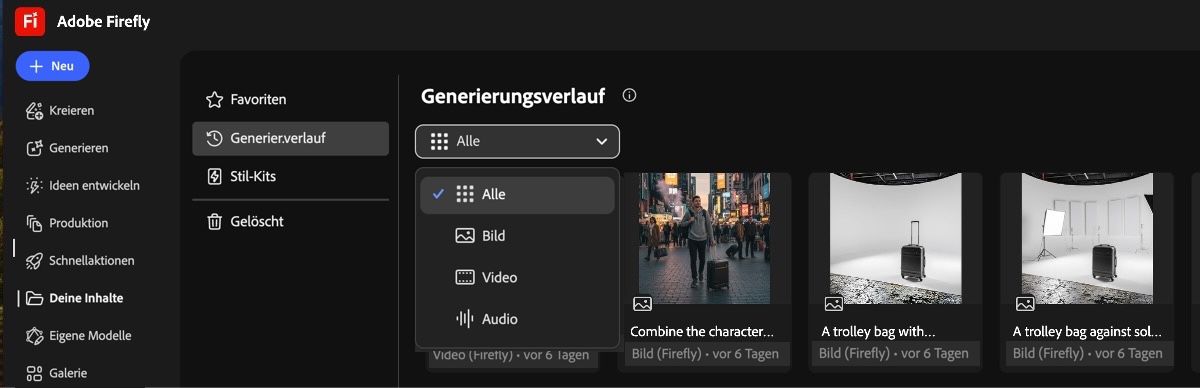Open the 'A trolley bag against sol...' thumbnail
This screenshot has width=1200, height=388.
[1087, 239]
